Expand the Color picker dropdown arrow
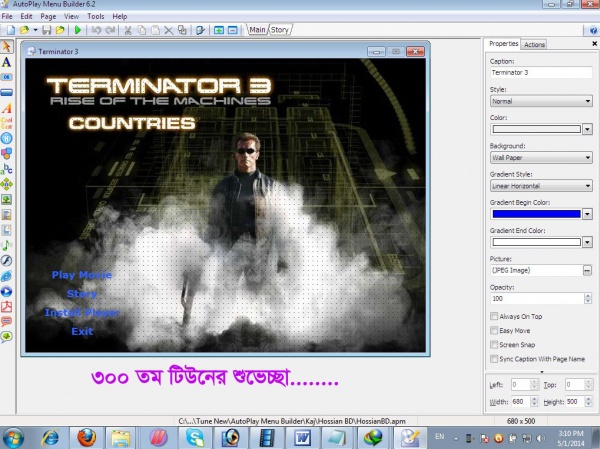Screen dimensions: 600x449 (x=587, y=129)
